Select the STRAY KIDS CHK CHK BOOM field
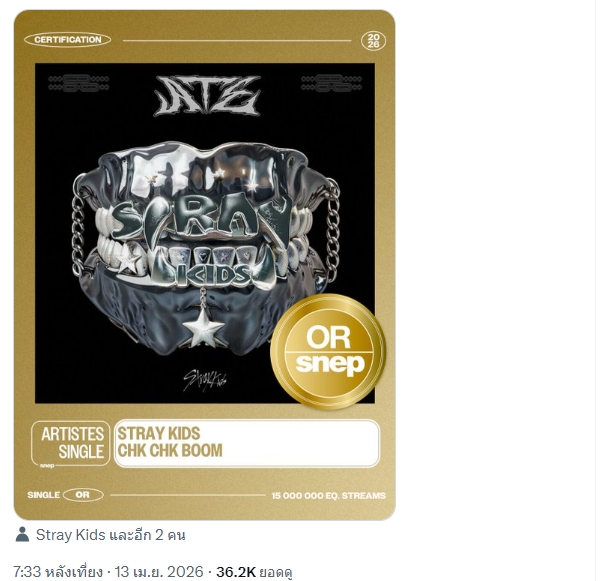This screenshot has width=607, height=581. tap(247, 443)
